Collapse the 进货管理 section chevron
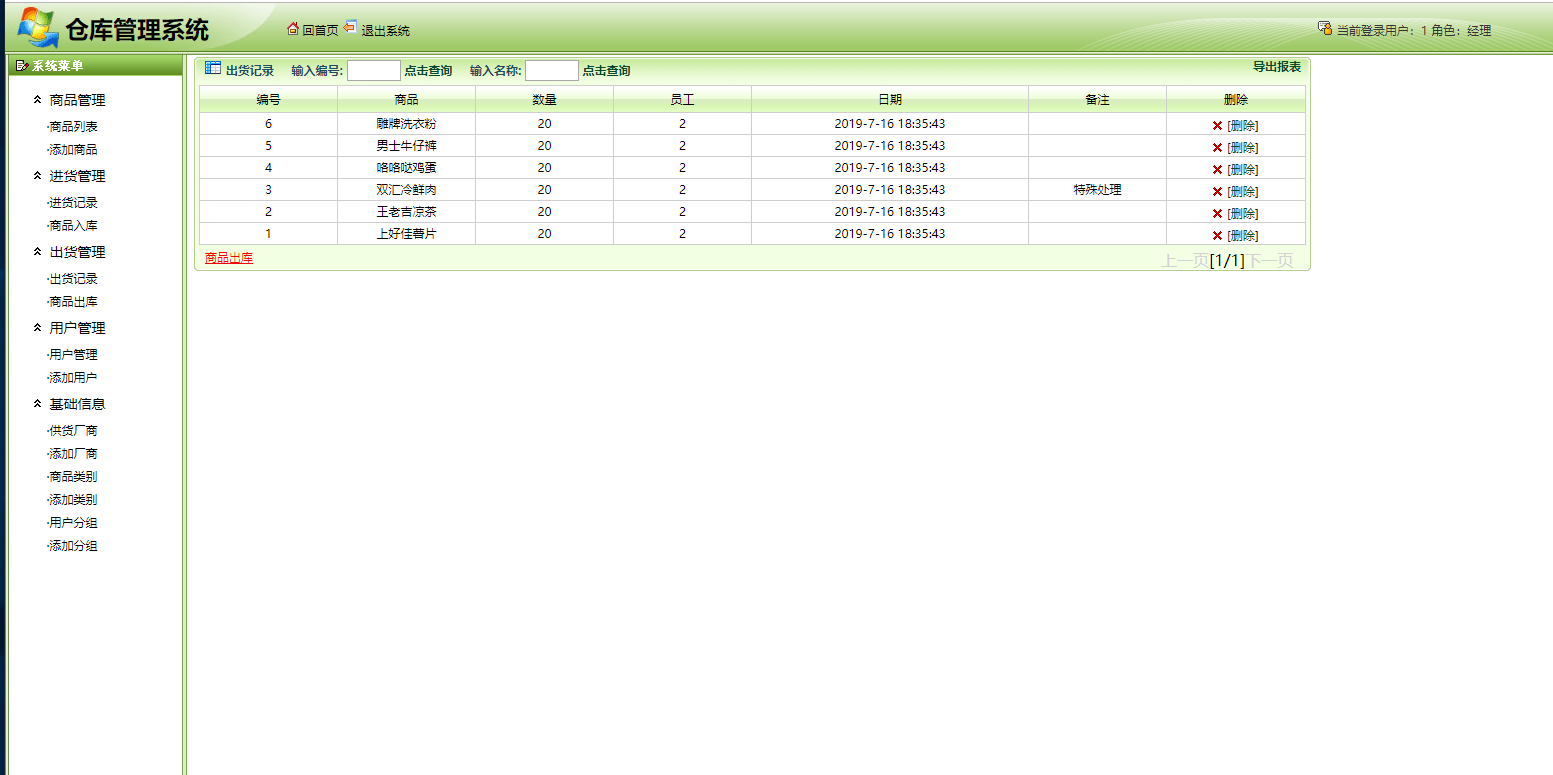 click(35, 175)
